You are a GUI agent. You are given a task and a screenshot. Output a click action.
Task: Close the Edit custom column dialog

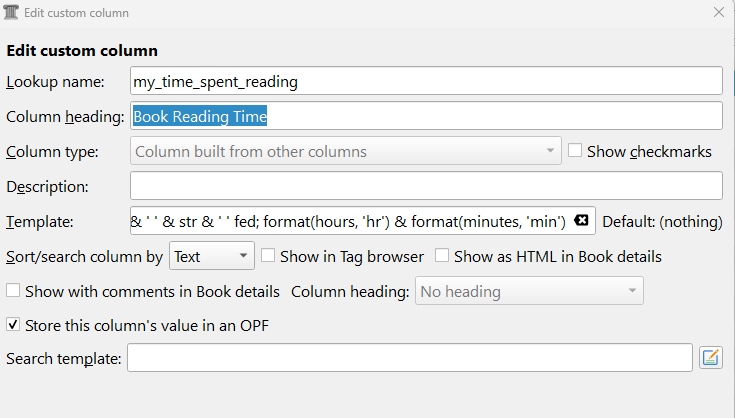(x=718, y=13)
